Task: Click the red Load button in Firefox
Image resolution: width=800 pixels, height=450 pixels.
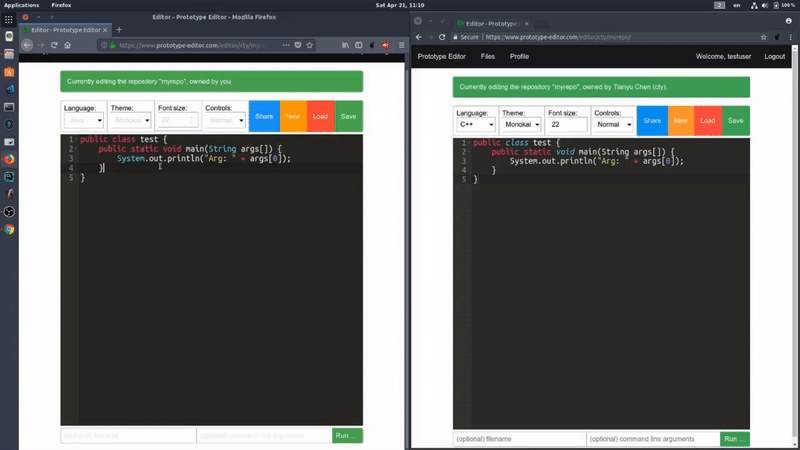Action: coord(320,116)
